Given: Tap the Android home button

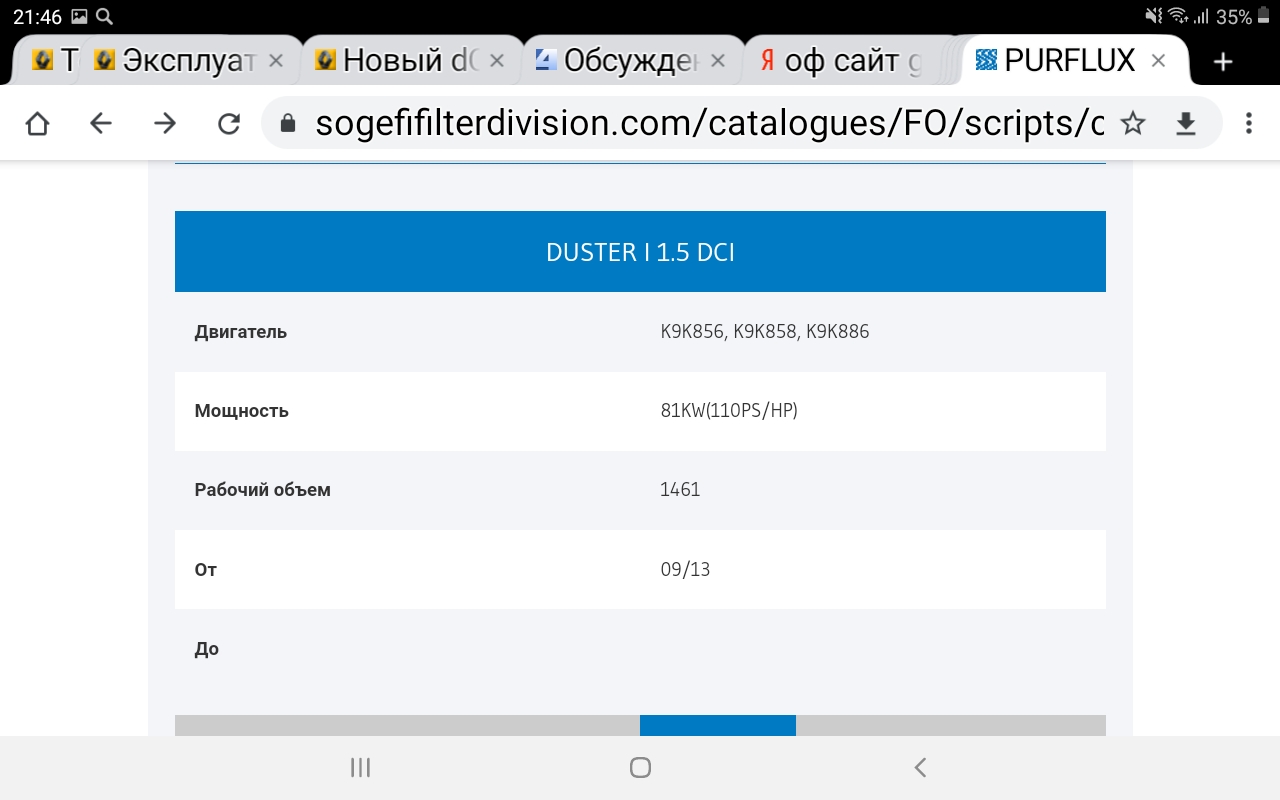Looking at the screenshot, I should point(640,767).
